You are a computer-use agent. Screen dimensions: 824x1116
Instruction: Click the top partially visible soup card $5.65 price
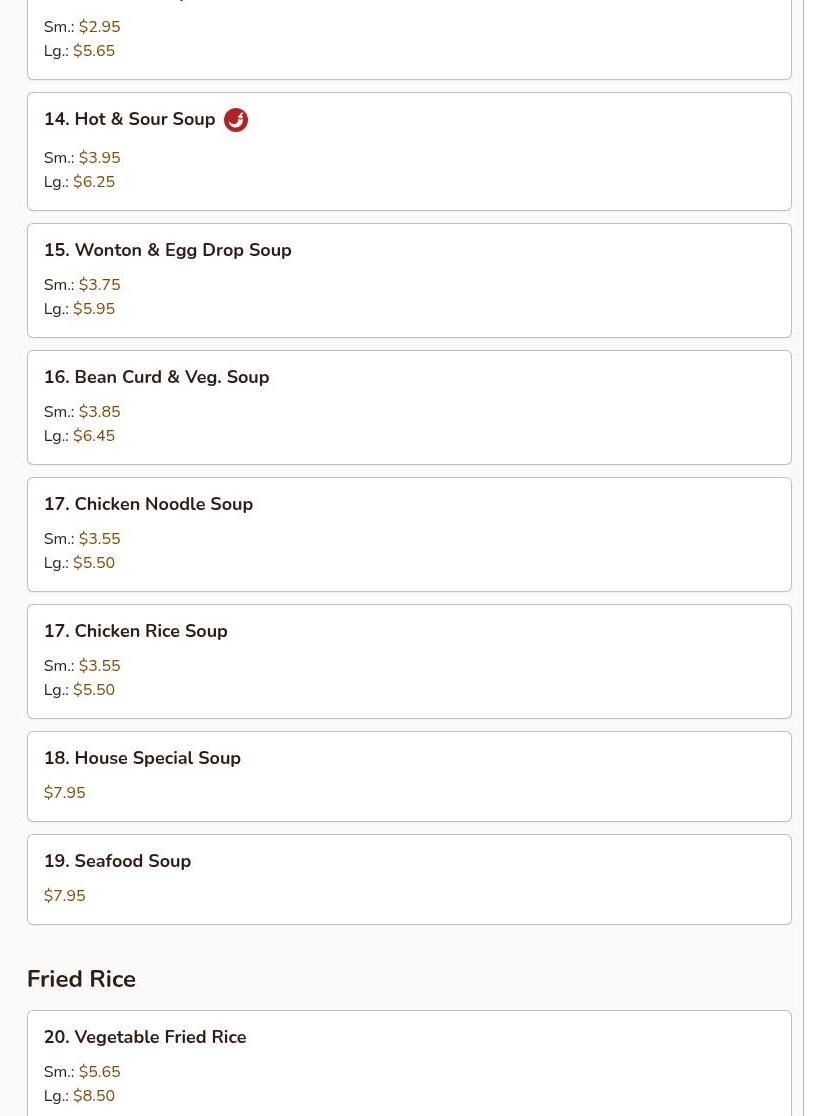[x=94, y=51]
